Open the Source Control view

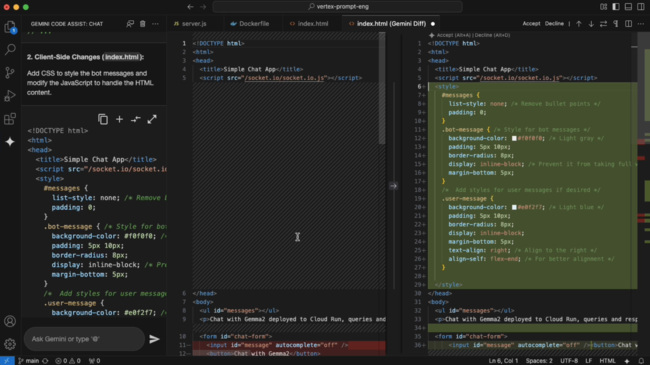coord(10,73)
